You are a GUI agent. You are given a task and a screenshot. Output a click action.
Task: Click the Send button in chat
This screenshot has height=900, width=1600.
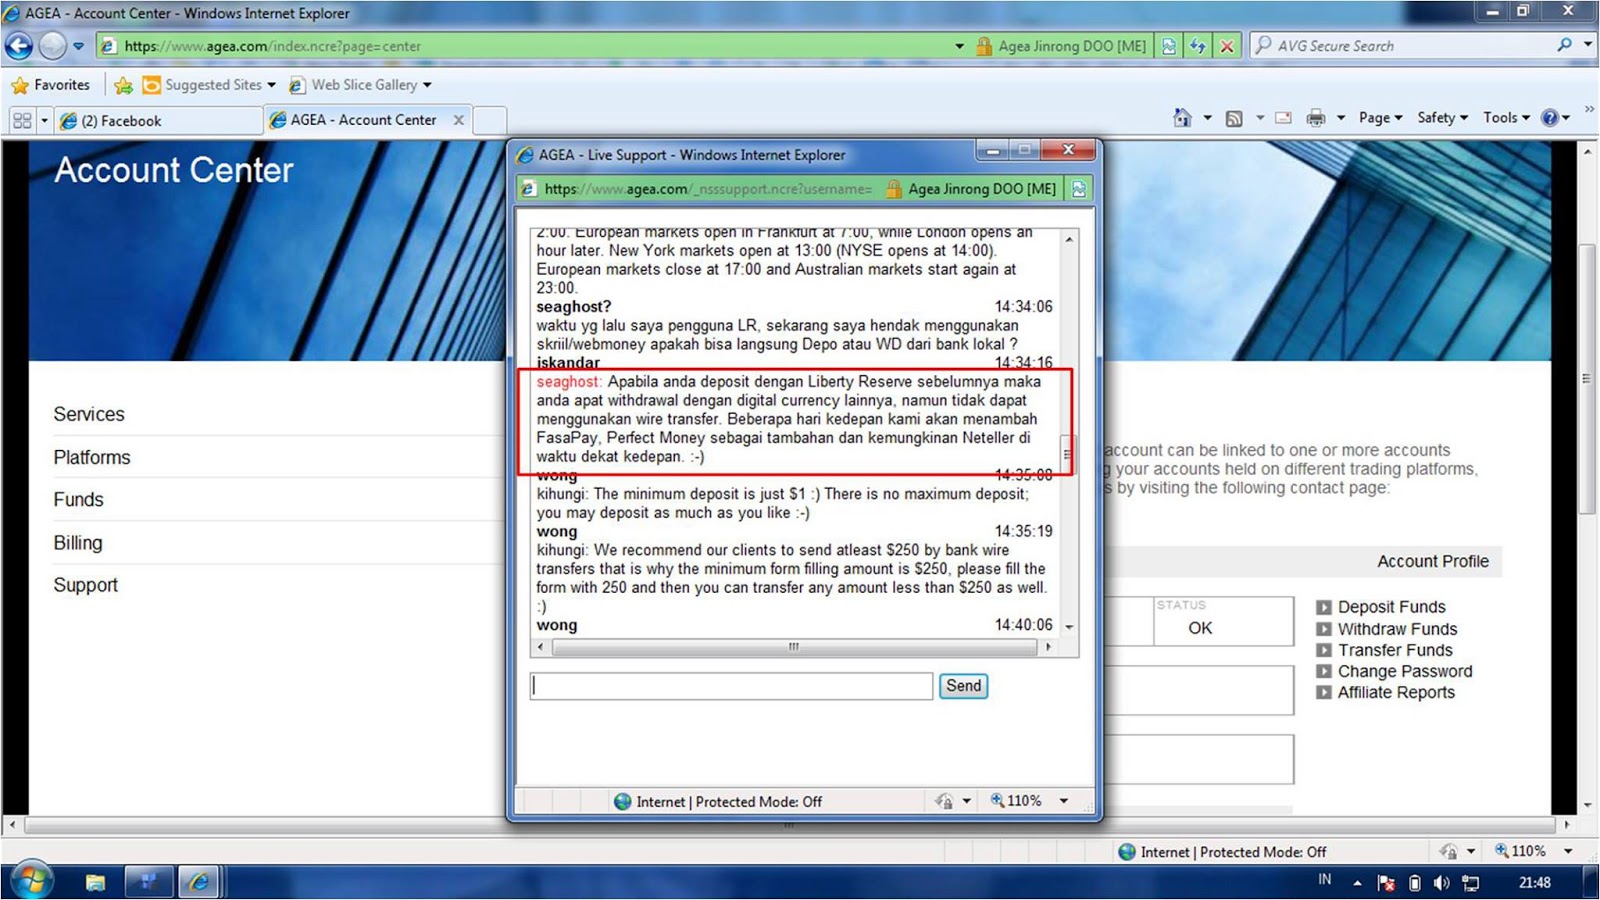pos(963,686)
